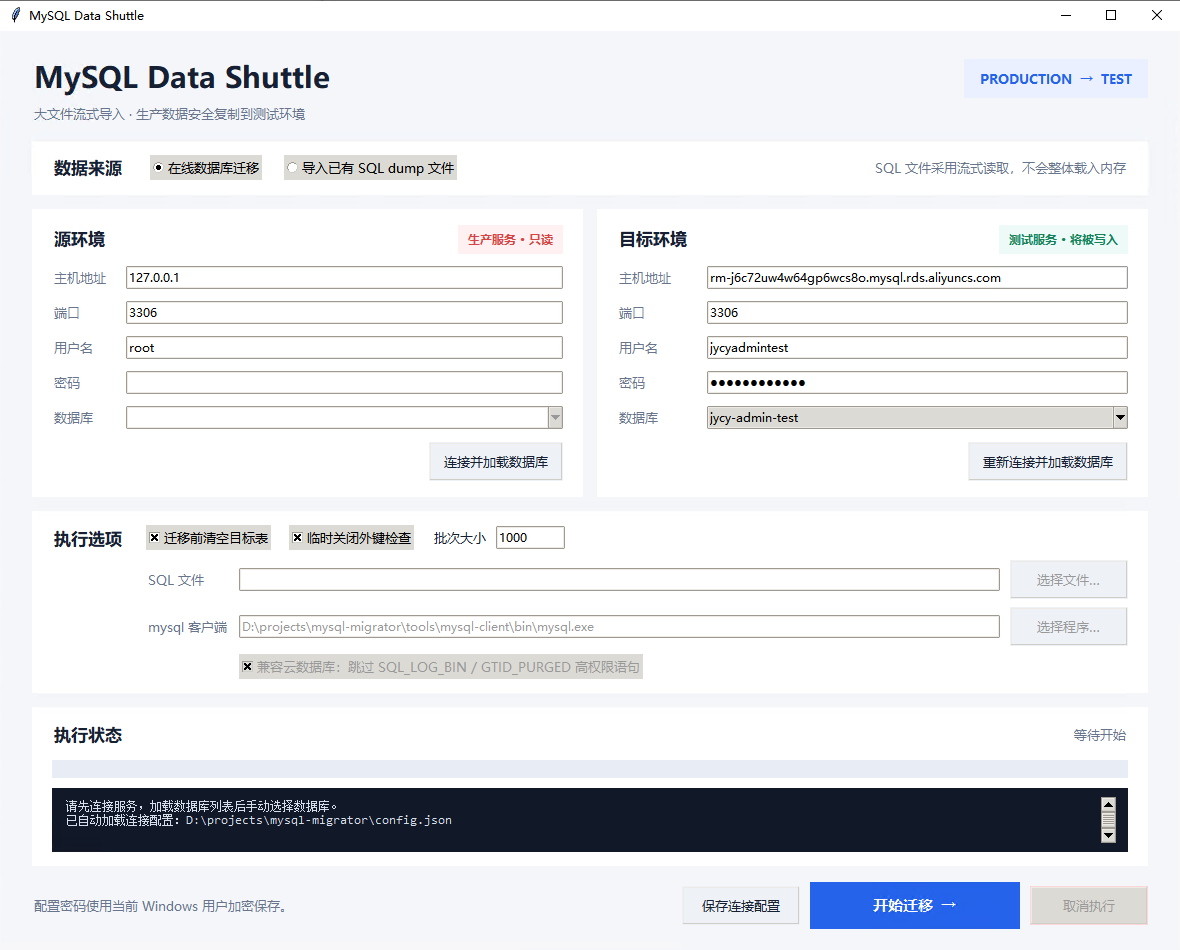Minimize the MySQL Data Shuttle window
This screenshot has width=1180, height=950.
(x=1066, y=15)
